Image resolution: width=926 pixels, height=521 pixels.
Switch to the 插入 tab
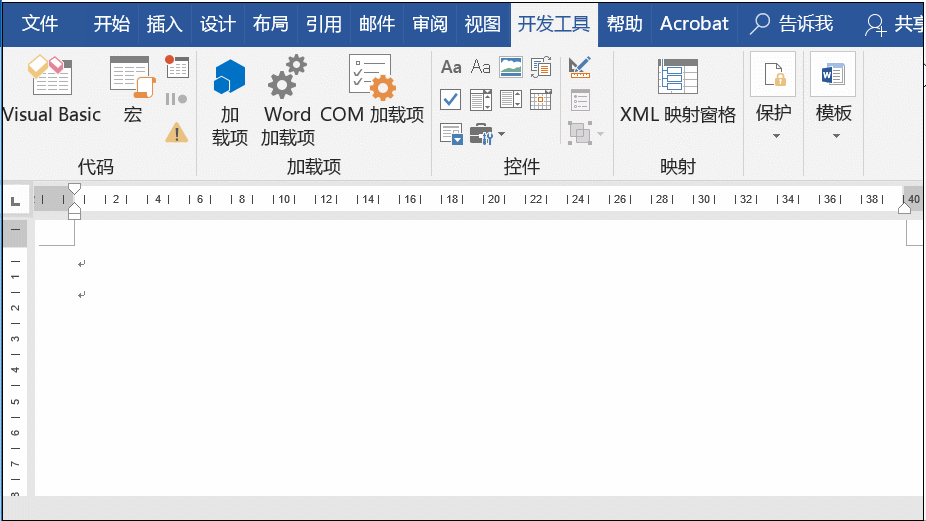(164, 24)
